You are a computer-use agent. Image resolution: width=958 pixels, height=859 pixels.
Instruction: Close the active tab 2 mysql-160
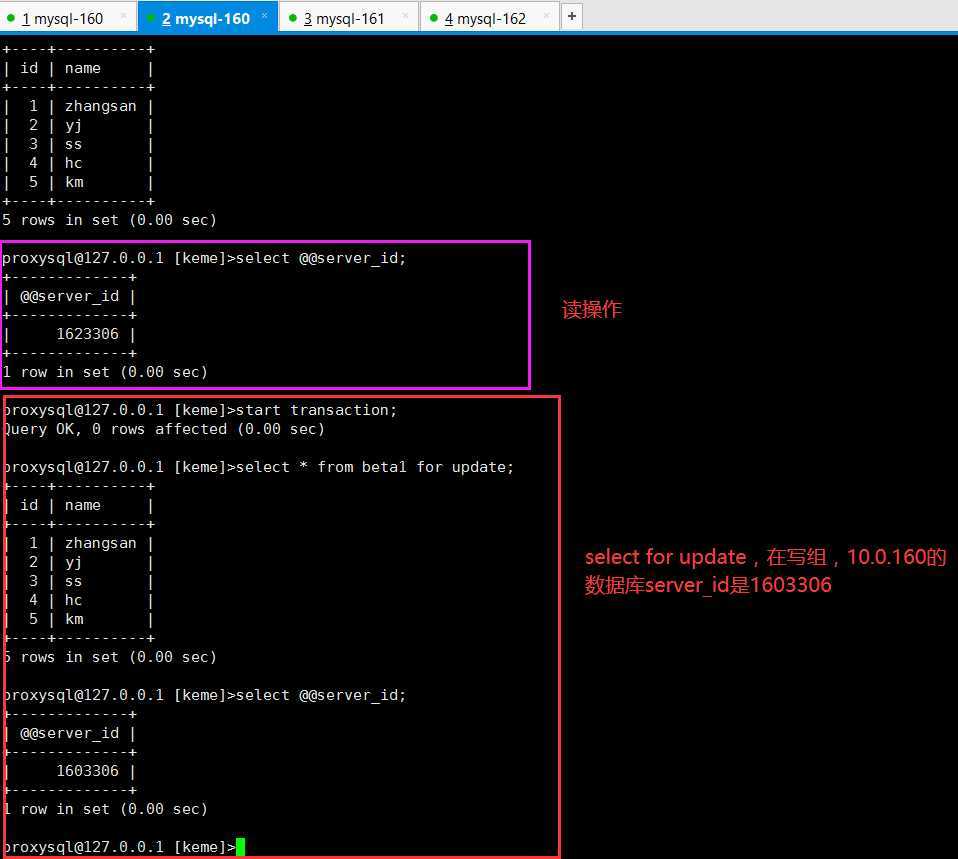[265, 16]
